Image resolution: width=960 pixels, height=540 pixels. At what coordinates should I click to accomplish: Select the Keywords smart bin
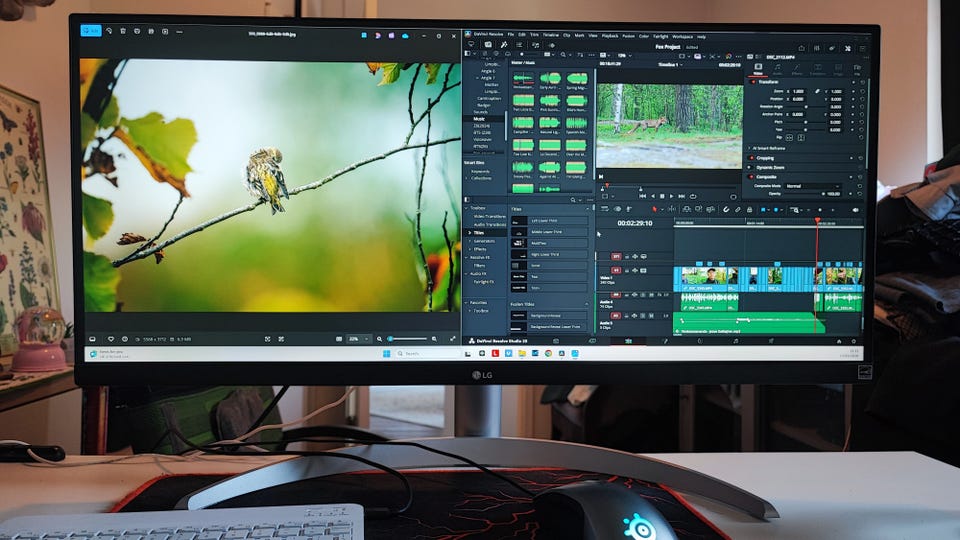coord(481,171)
